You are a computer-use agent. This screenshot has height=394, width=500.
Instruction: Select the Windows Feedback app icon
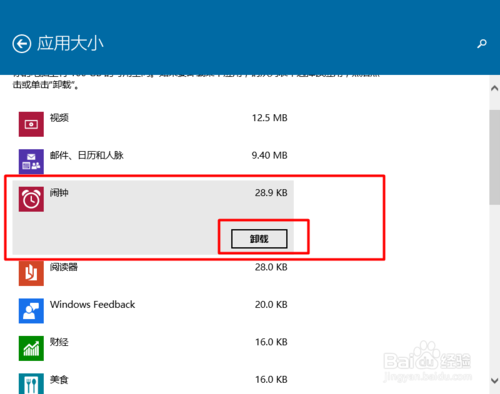point(31,311)
